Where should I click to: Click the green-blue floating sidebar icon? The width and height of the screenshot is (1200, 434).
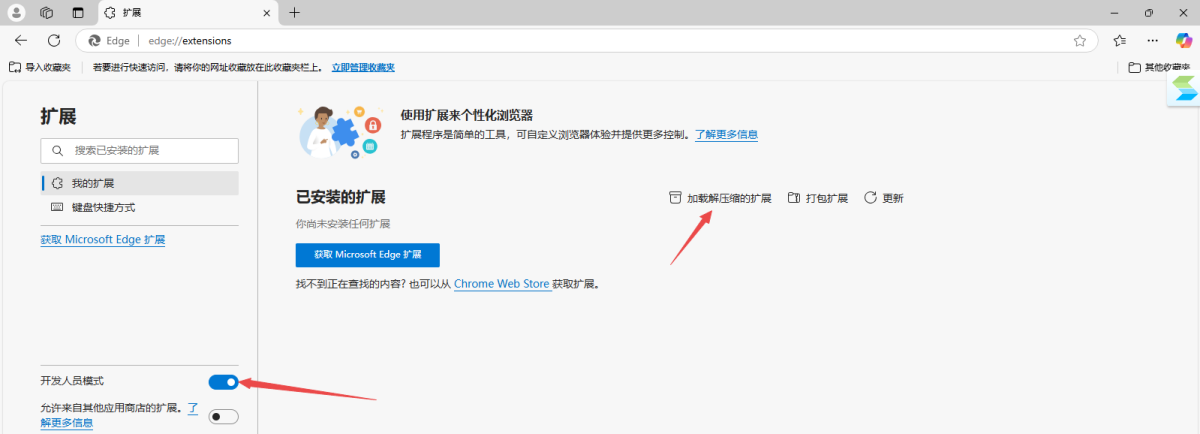click(x=1184, y=89)
